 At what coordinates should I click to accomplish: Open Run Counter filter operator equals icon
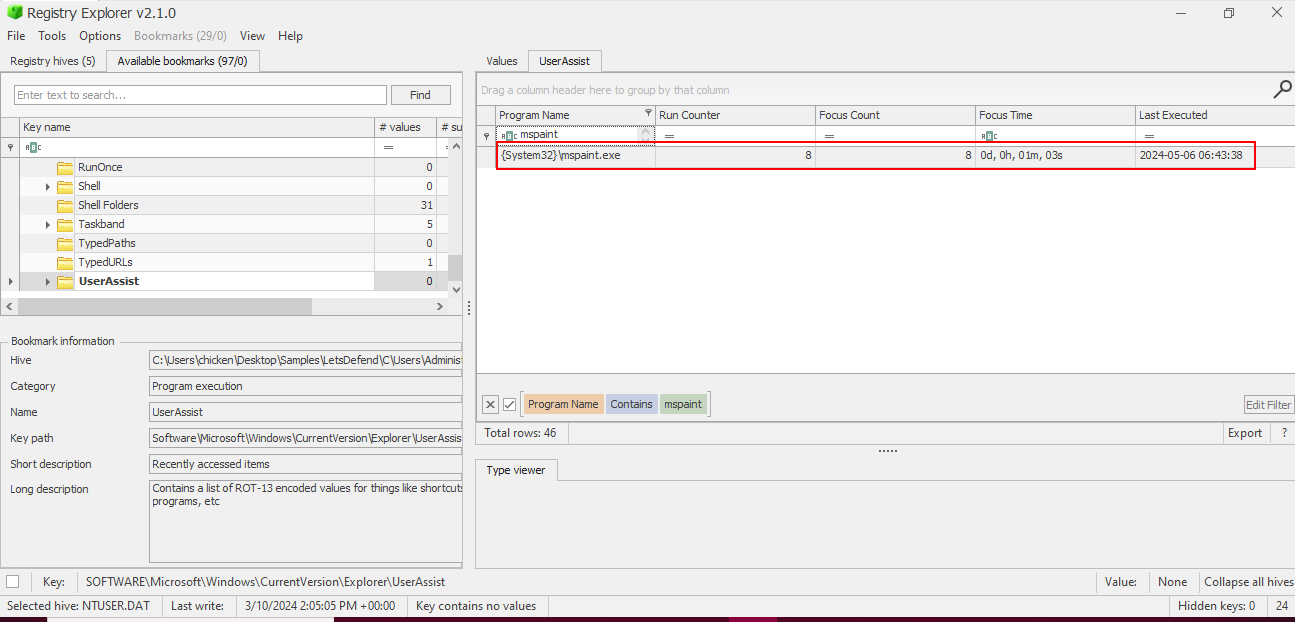[669, 136]
